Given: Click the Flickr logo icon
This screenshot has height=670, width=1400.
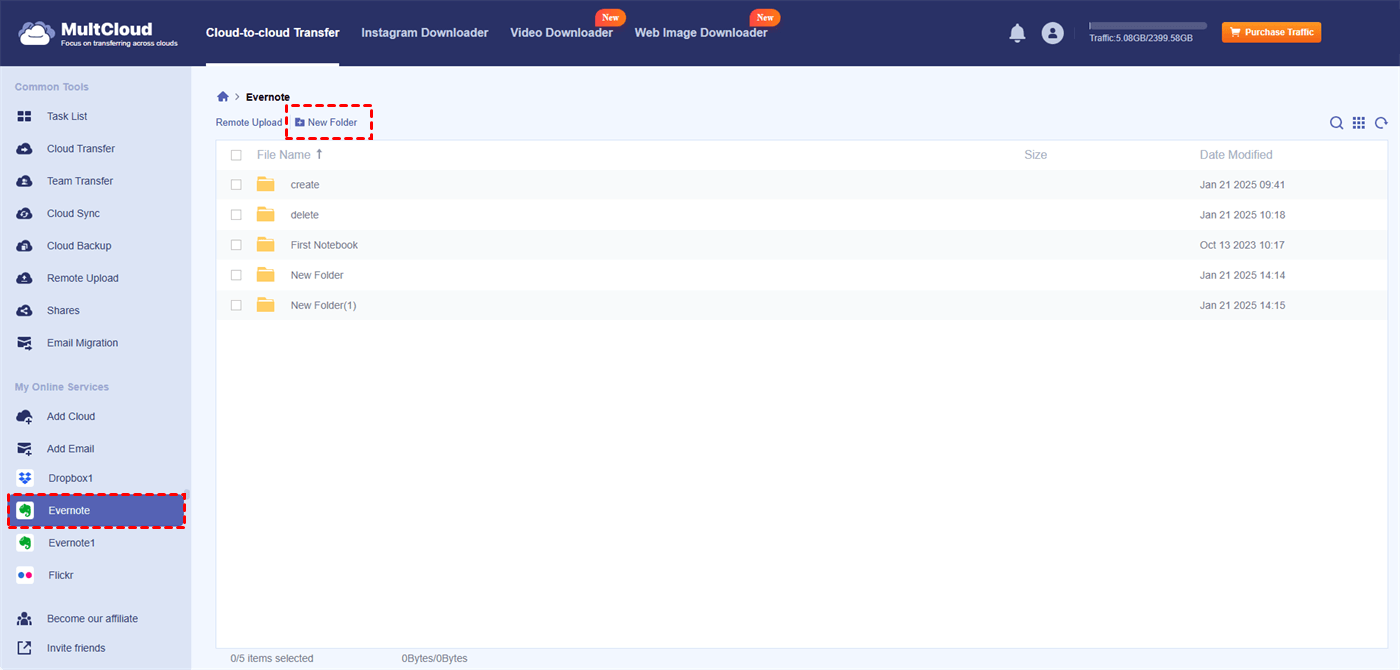Looking at the screenshot, I should tap(25, 575).
